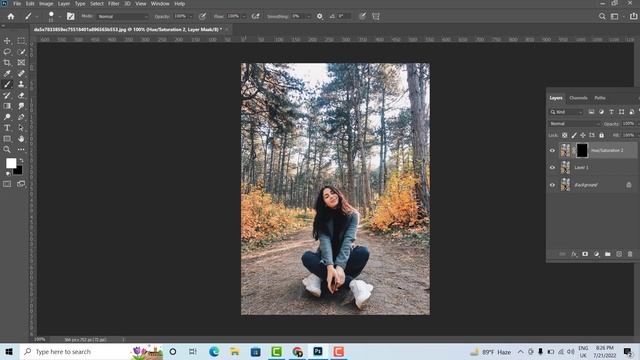Open the layer Kind filter dropdown
Viewport: 640px width, 360px height.
pyautogui.click(x=566, y=112)
